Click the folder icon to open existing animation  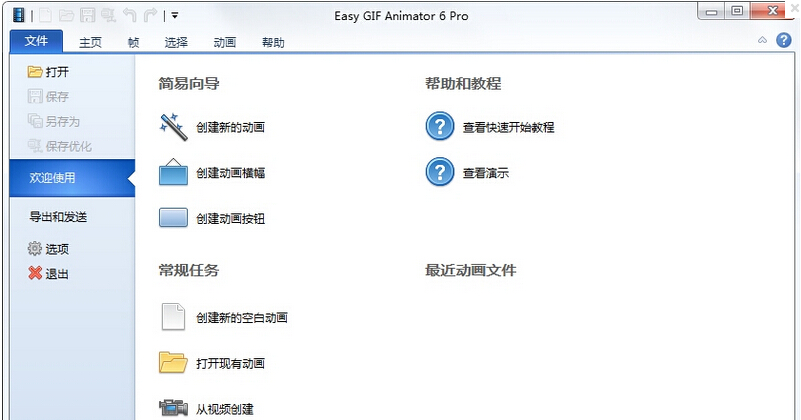tap(173, 363)
